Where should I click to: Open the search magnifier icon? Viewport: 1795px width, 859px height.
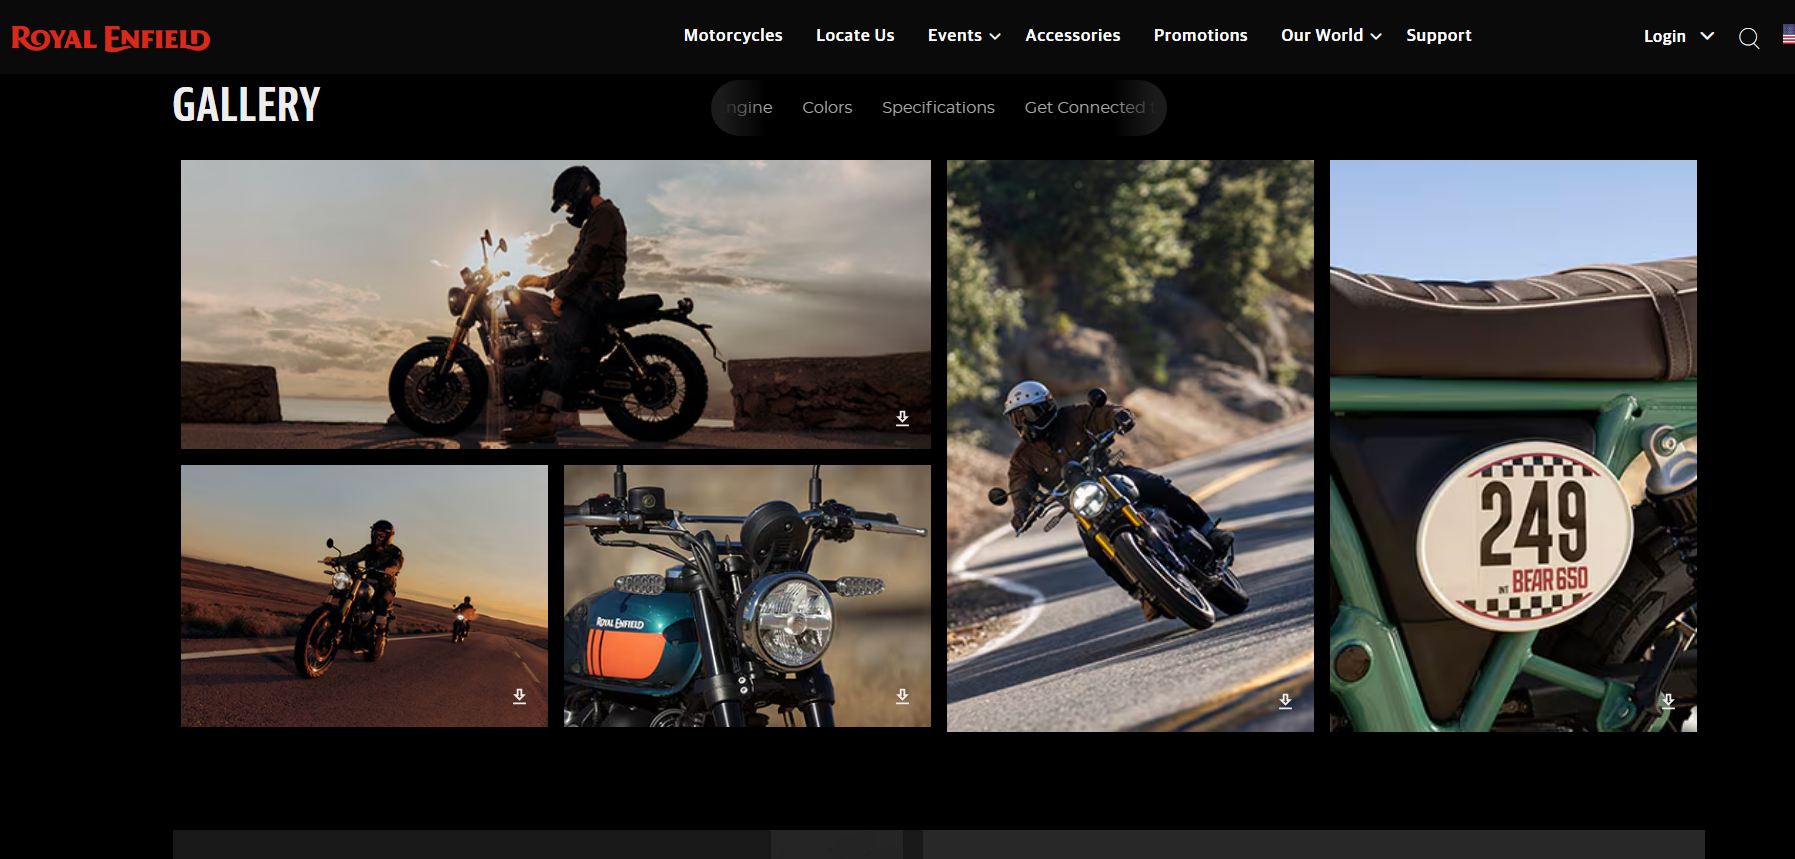tap(1749, 38)
